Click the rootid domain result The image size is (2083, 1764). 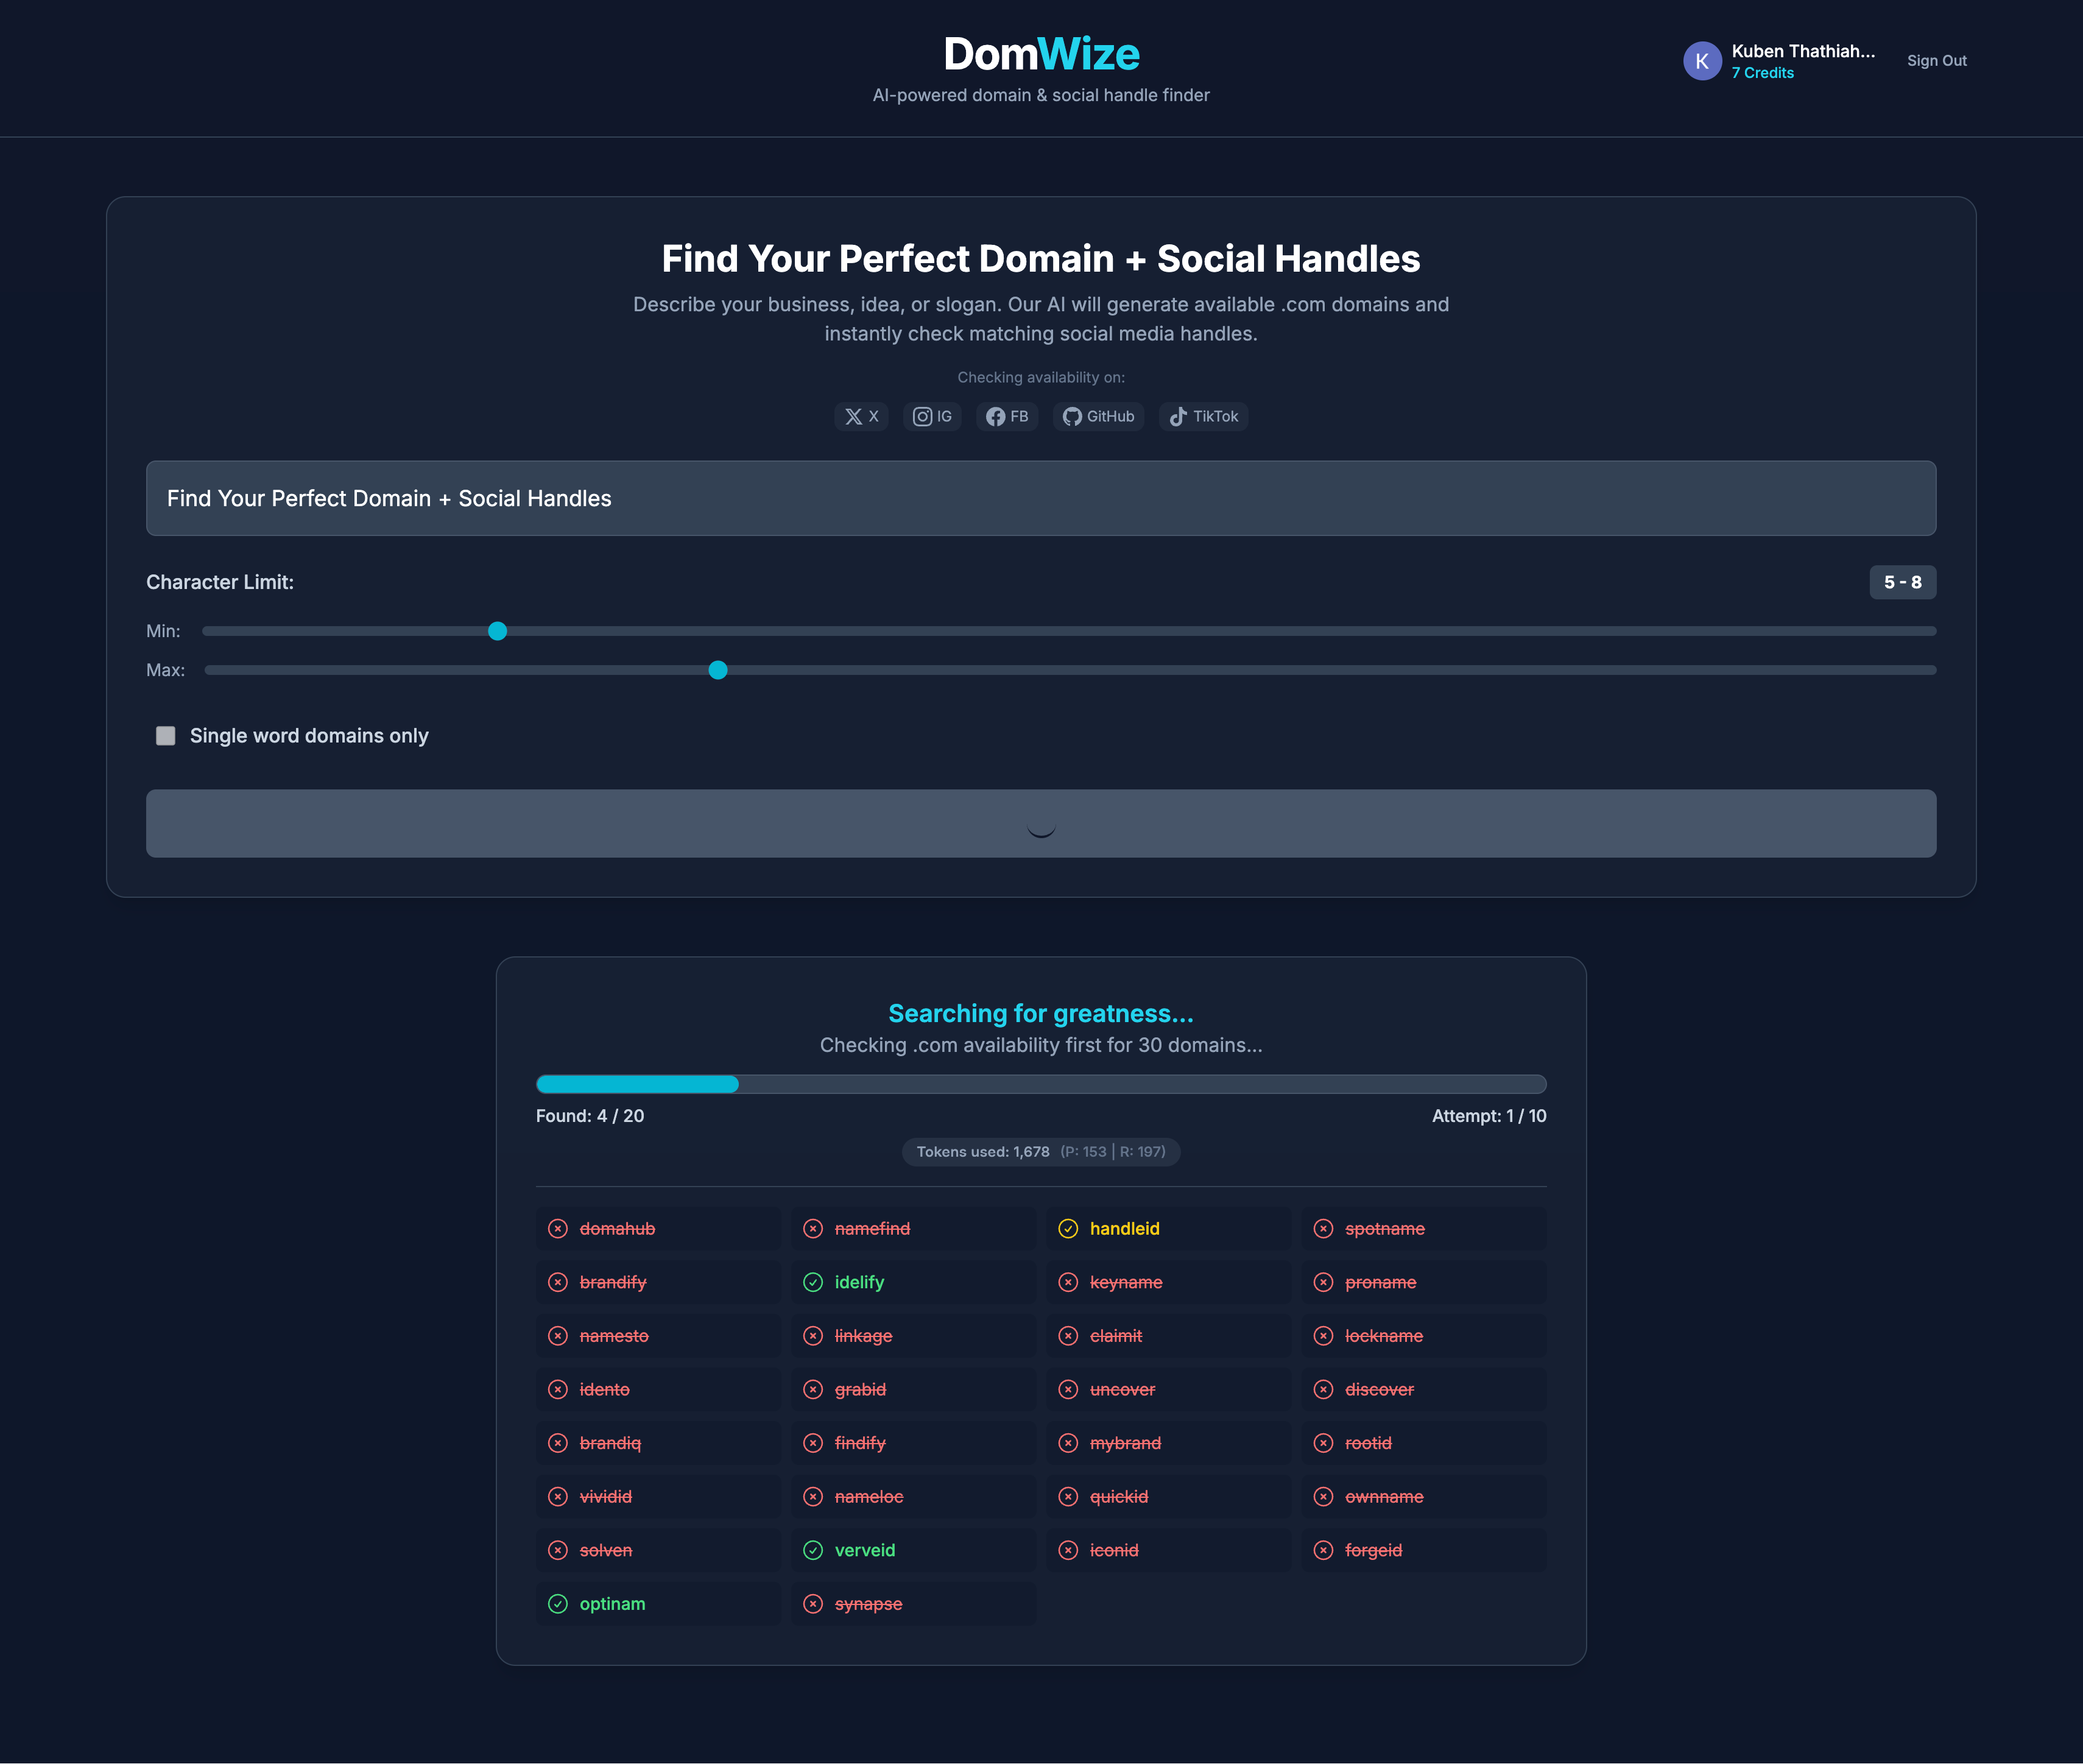point(1423,1443)
